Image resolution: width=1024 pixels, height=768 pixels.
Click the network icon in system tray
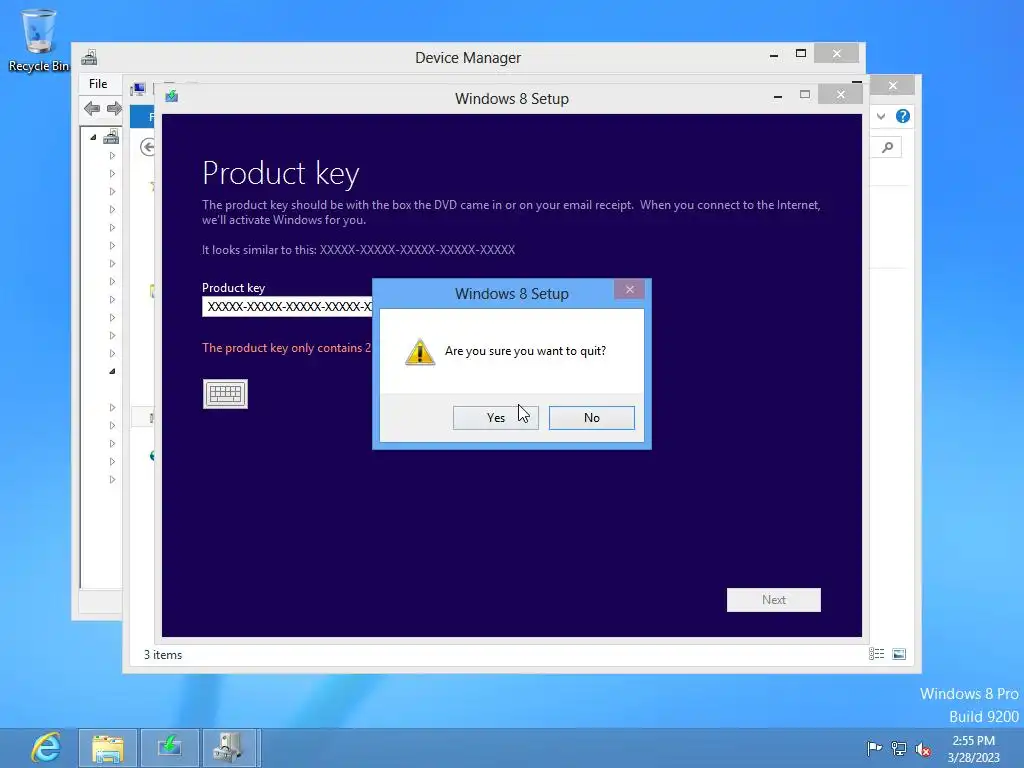[x=899, y=749]
